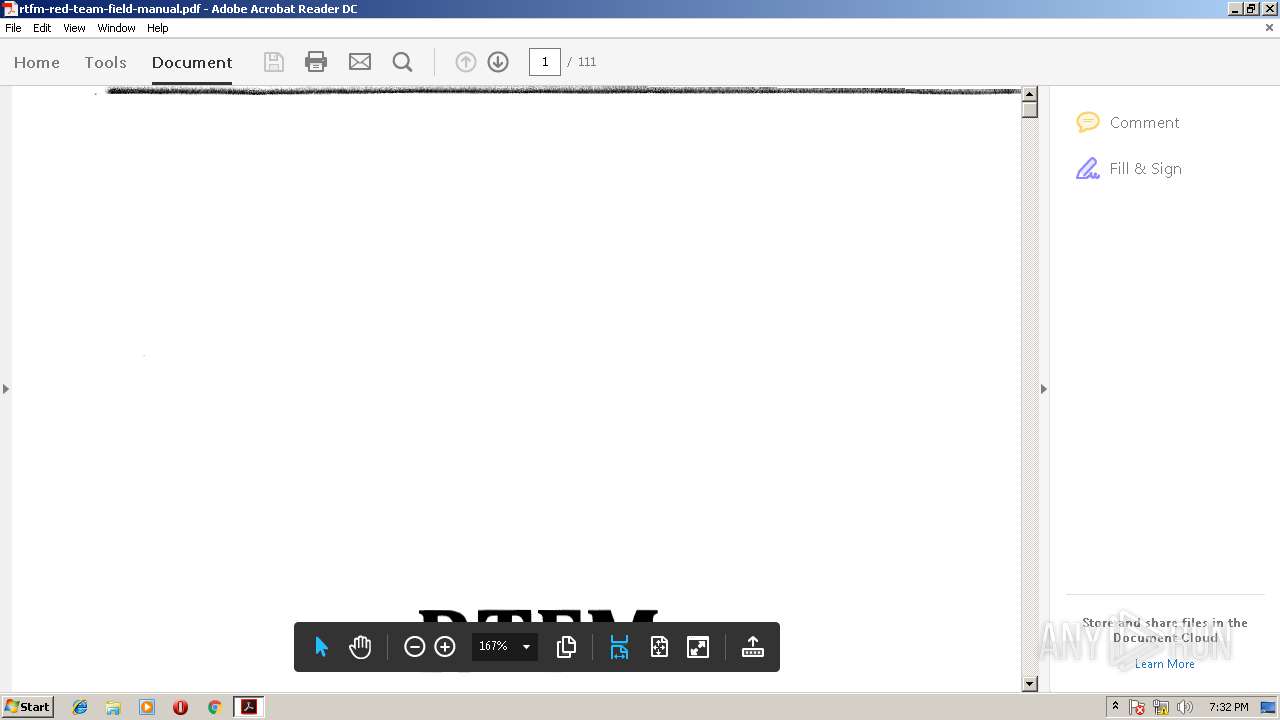
Task: Collapse the right tools pane
Action: (1043, 388)
